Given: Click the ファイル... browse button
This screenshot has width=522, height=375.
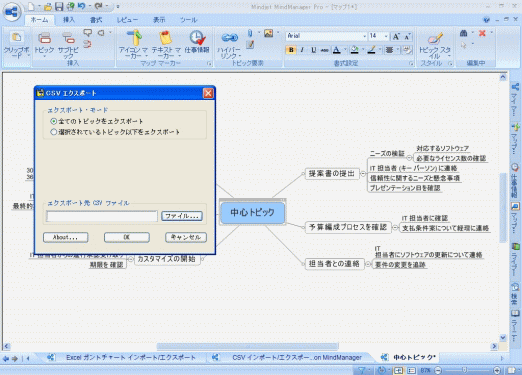Looking at the screenshot, I should (x=182, y=216).
